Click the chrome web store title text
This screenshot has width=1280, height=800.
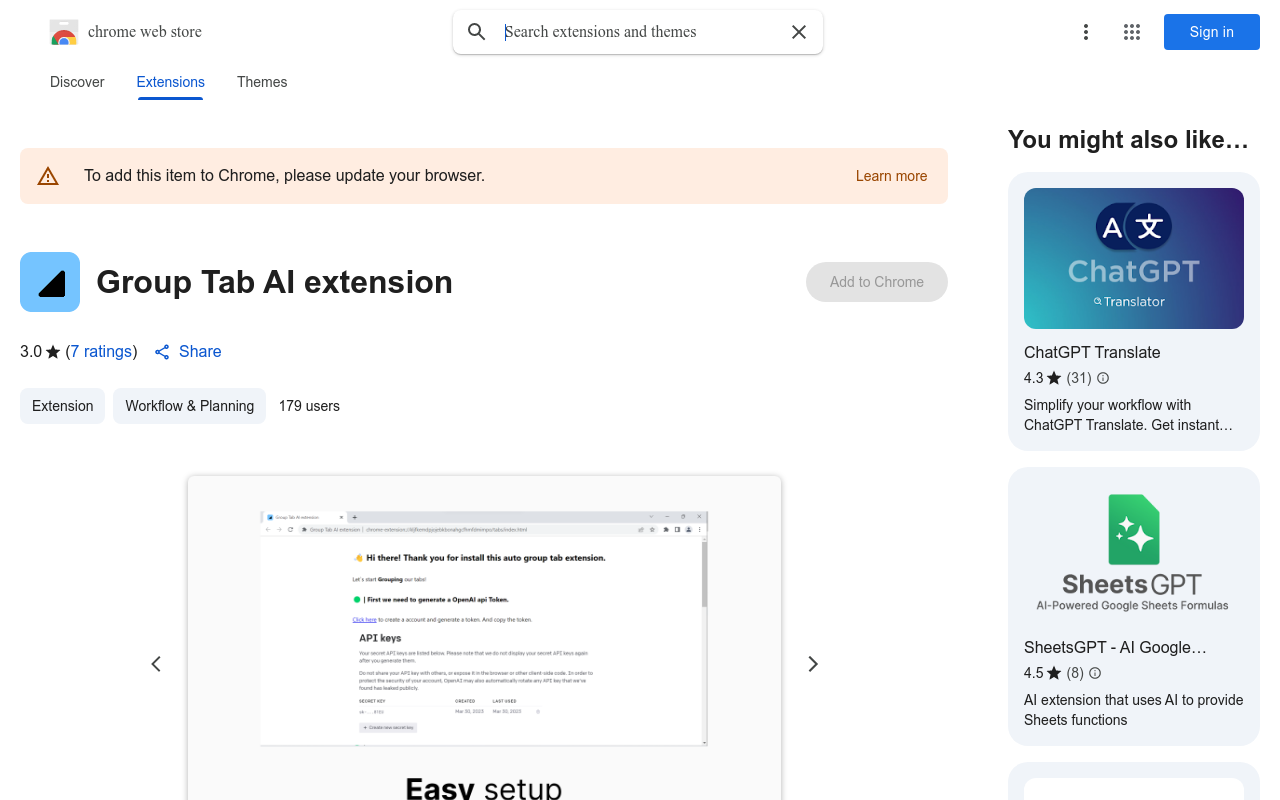145,32
